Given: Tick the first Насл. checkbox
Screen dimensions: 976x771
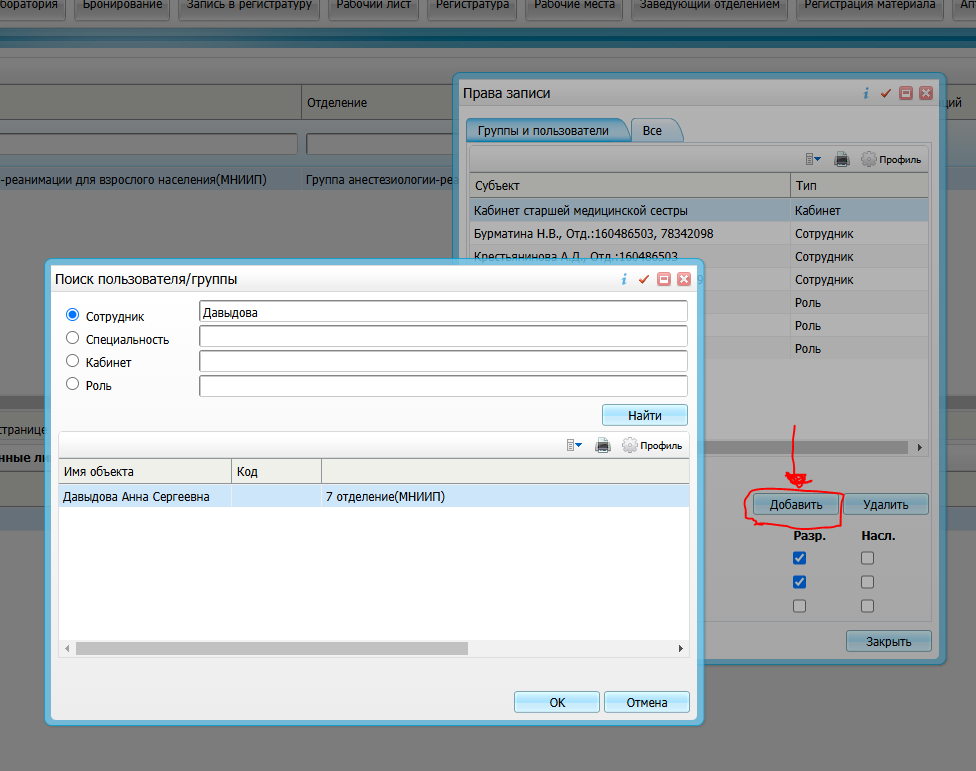Looking at the screenshot, I should click(867, 558).
